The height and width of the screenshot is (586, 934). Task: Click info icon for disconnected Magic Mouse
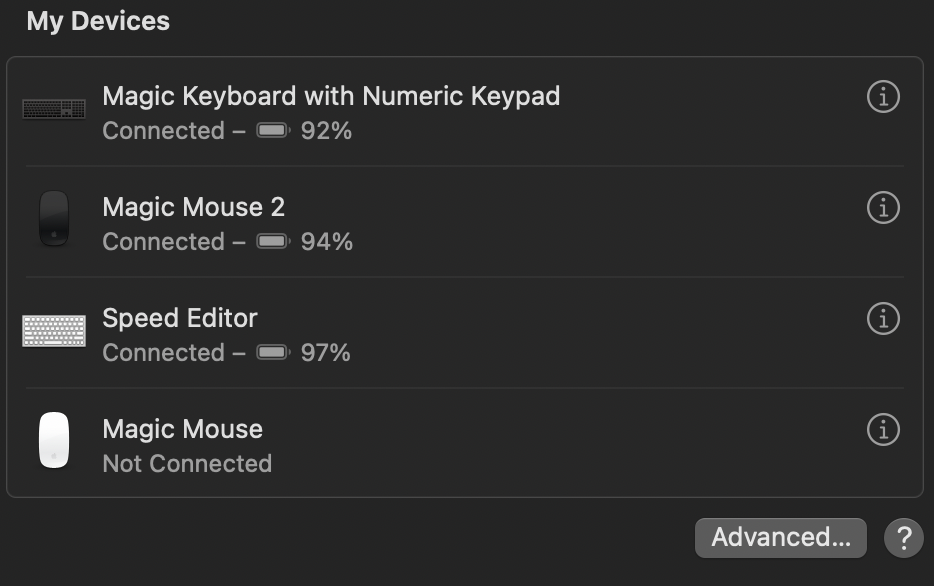click(882, 430)
